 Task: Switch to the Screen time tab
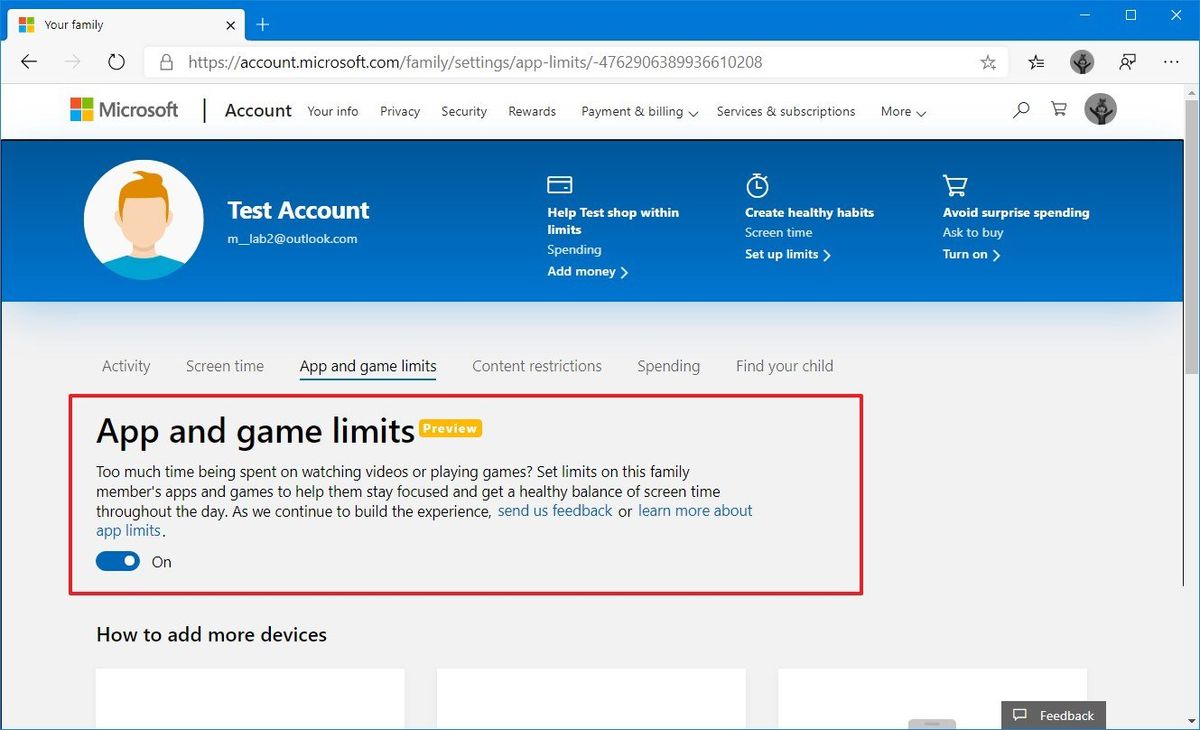(224, 366)
